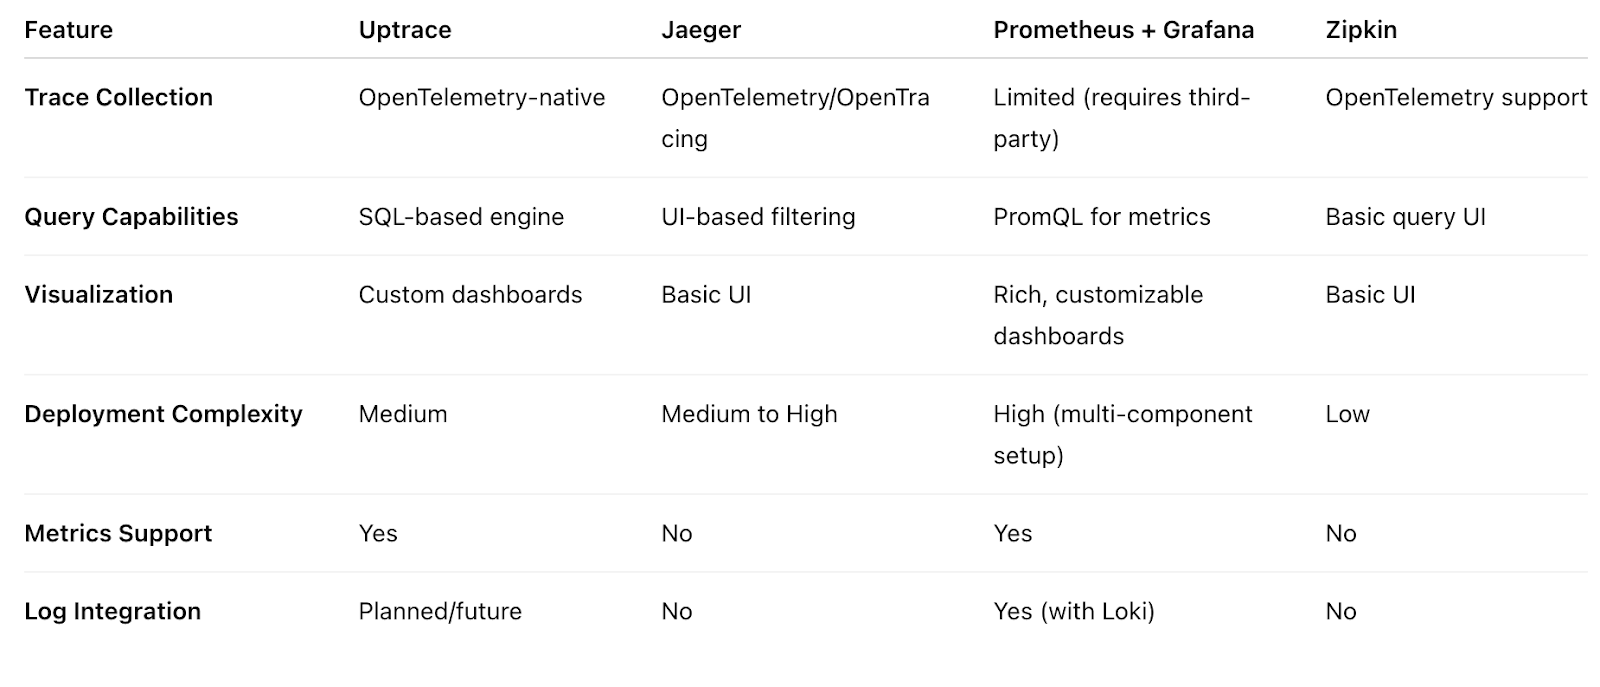The width and height of the screenshot is (1600, 687).
Task: Click the Zipkin column header
Action: pyautogui.click(x=1361, y=30)
